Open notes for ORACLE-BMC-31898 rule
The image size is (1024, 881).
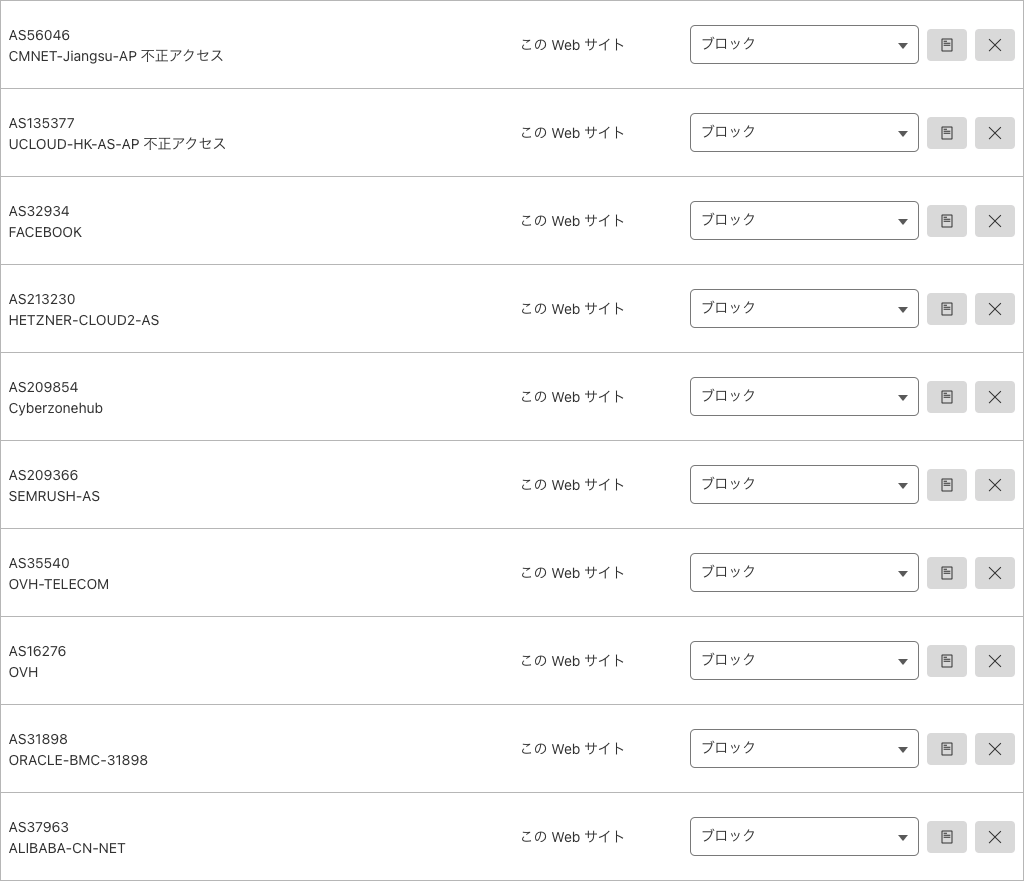point(946,749)
